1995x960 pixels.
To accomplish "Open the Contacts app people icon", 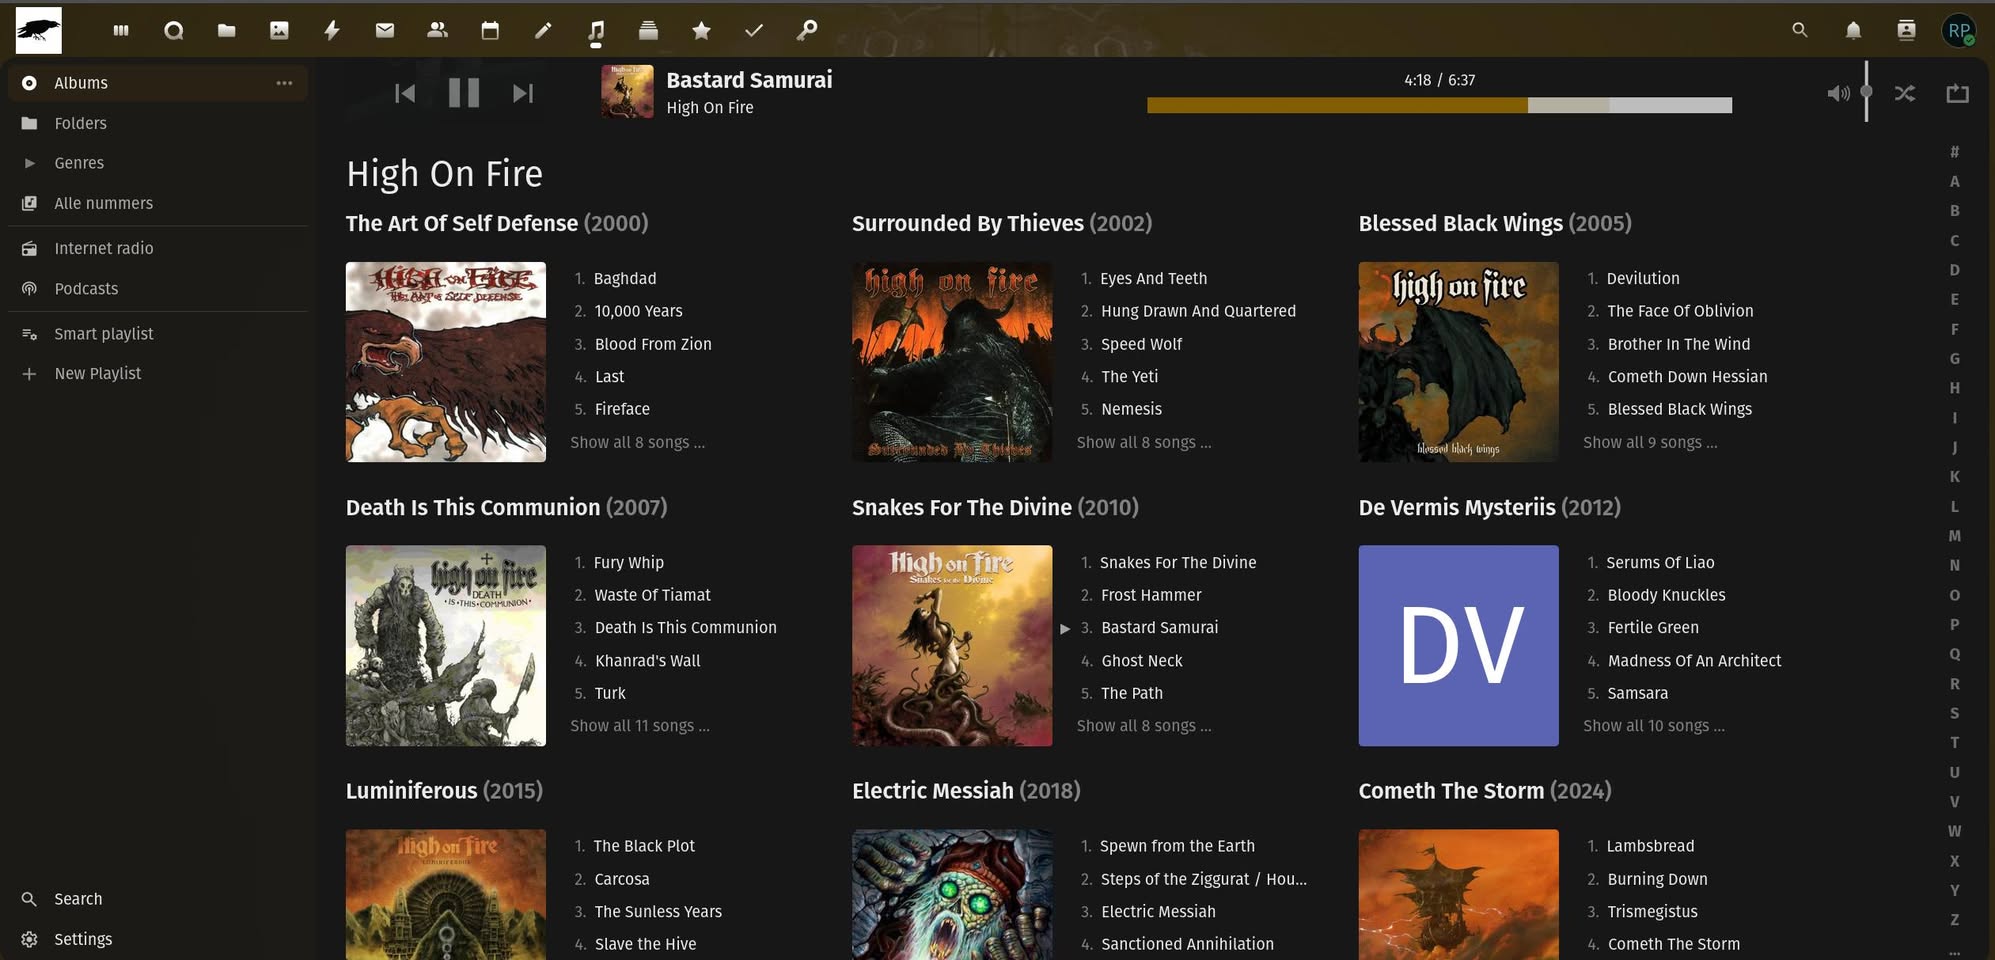I will coord(437,31).
